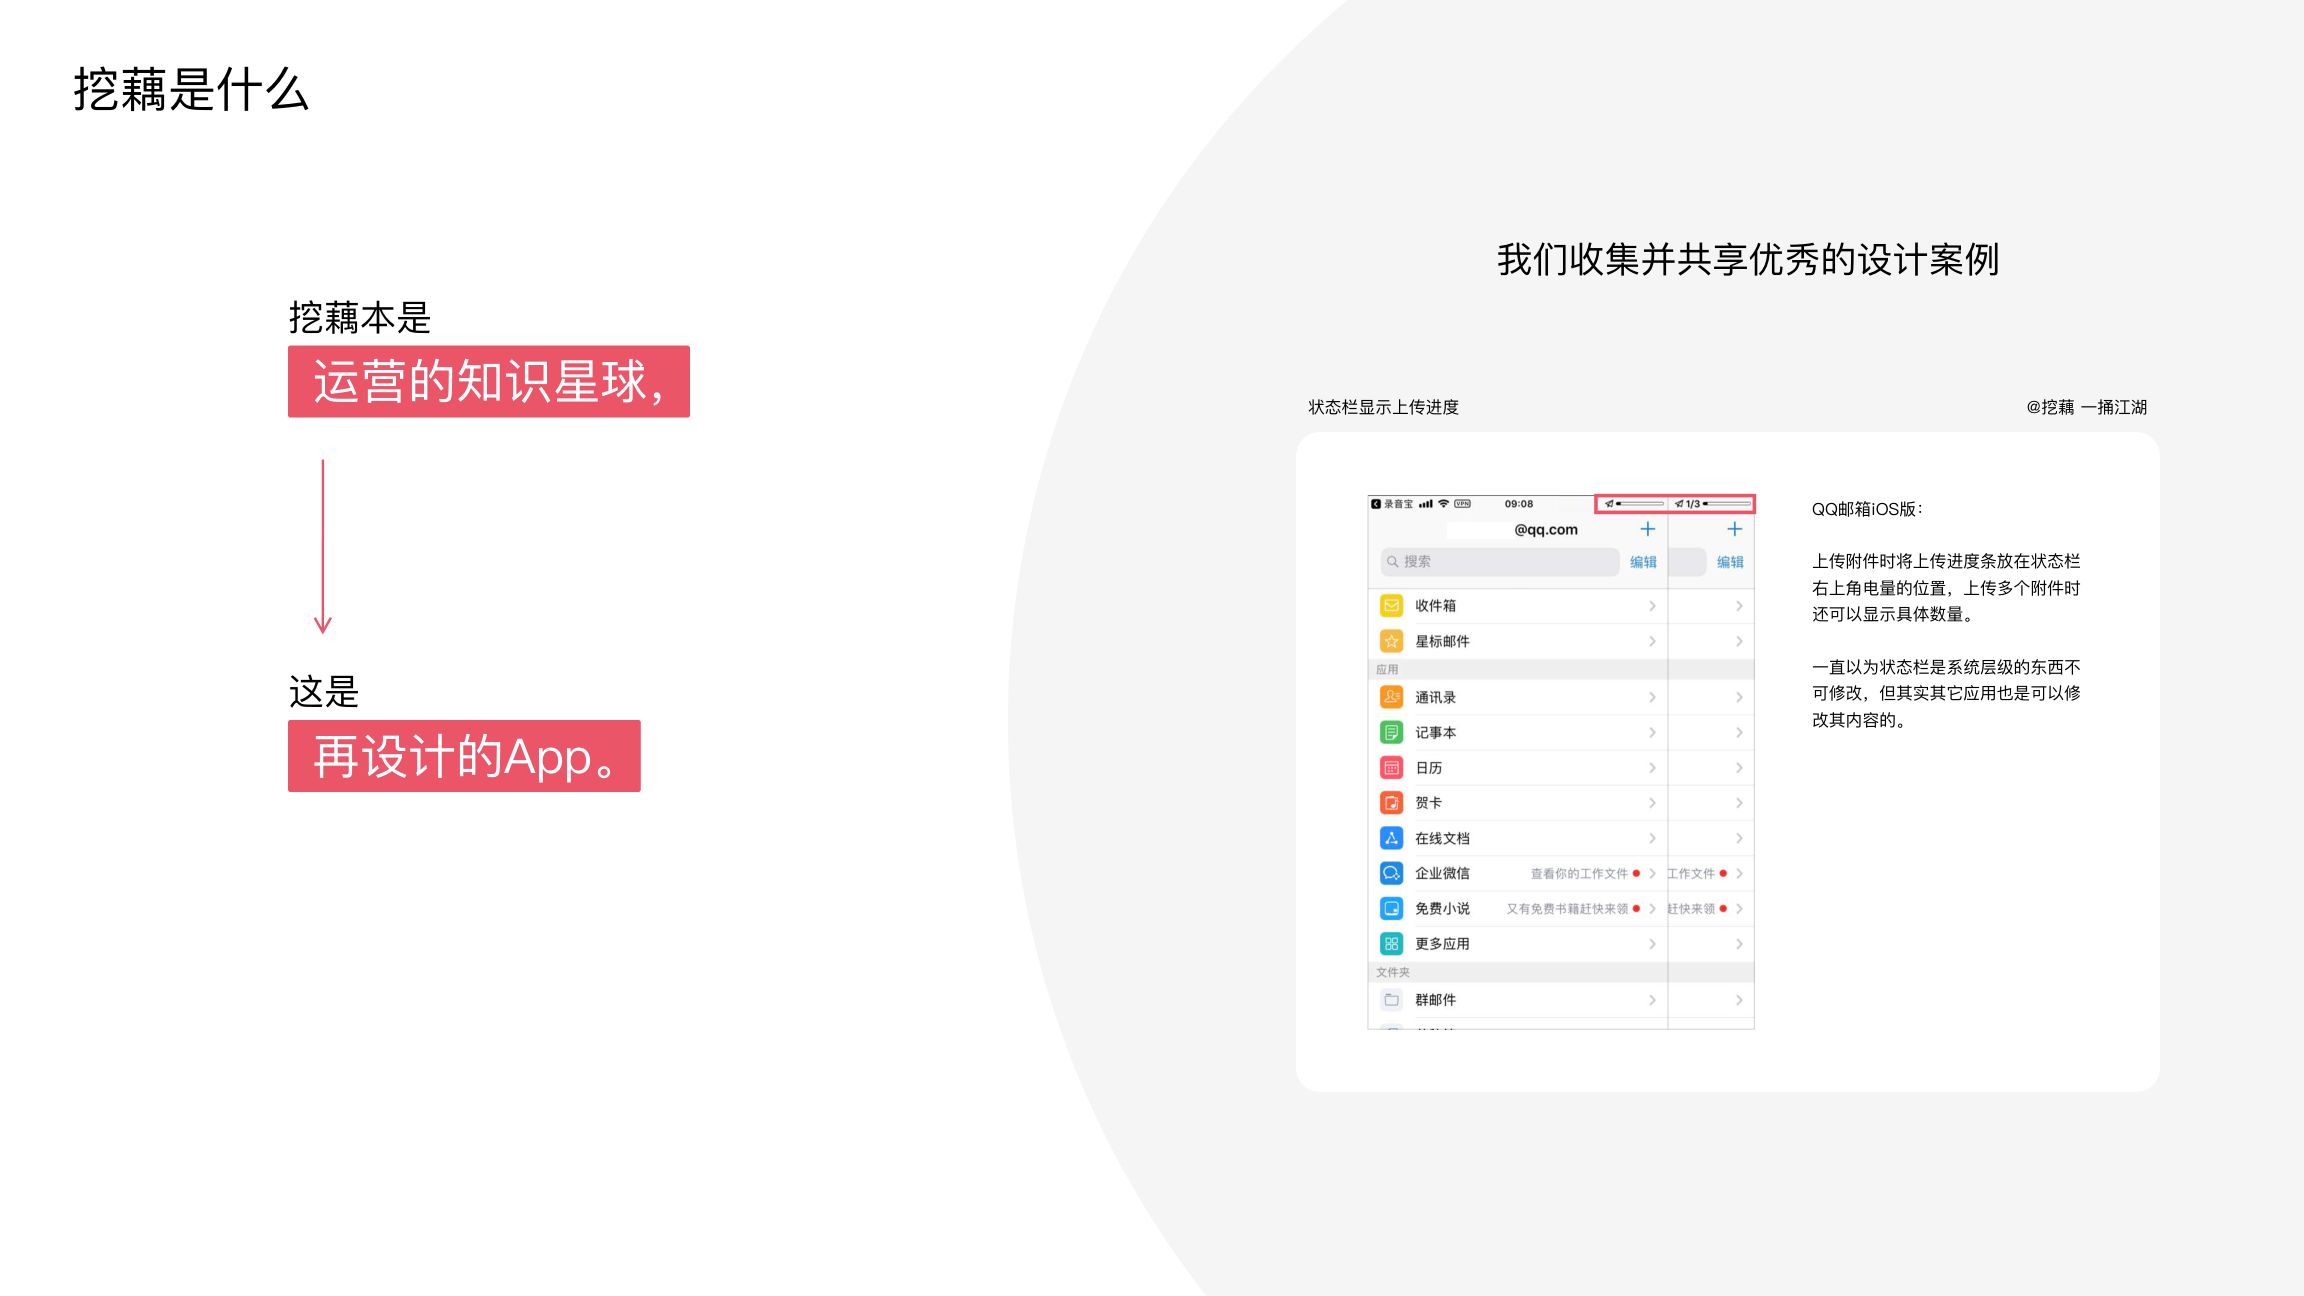Open the blue 在线文档 icon

(1391, 838)
